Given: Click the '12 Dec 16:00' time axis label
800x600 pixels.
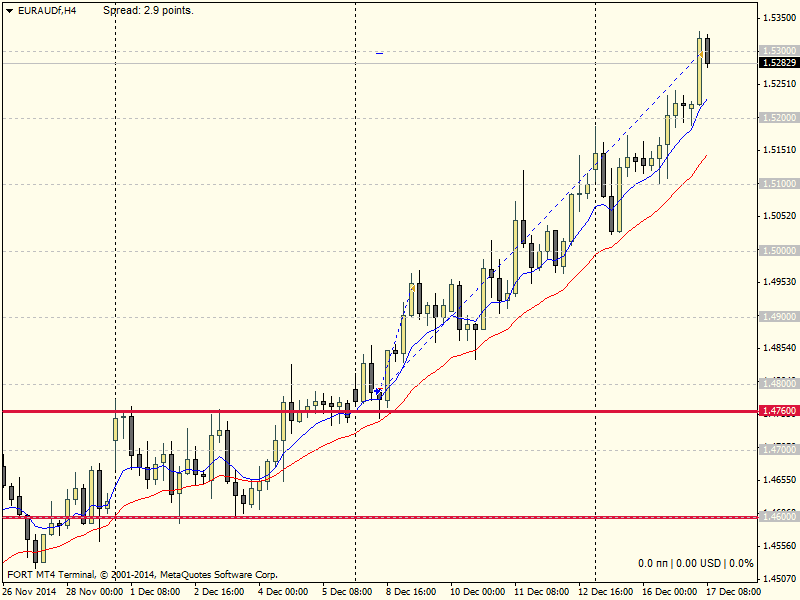Looking at the screenshot, I should (605, 592).
